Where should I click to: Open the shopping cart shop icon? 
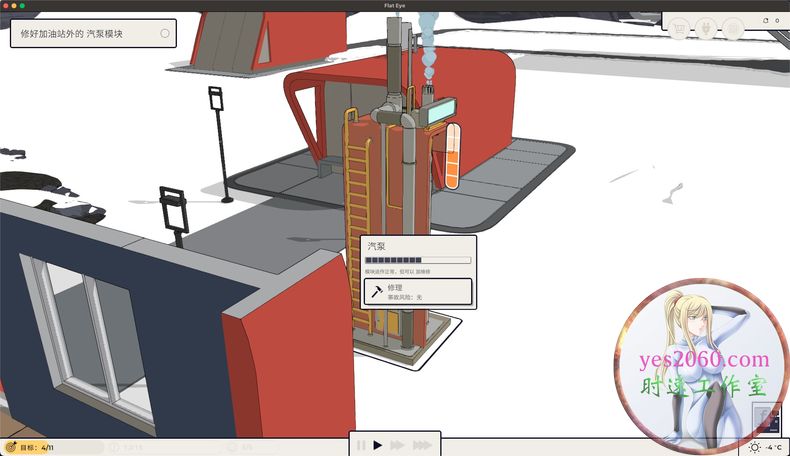[679, 28]
